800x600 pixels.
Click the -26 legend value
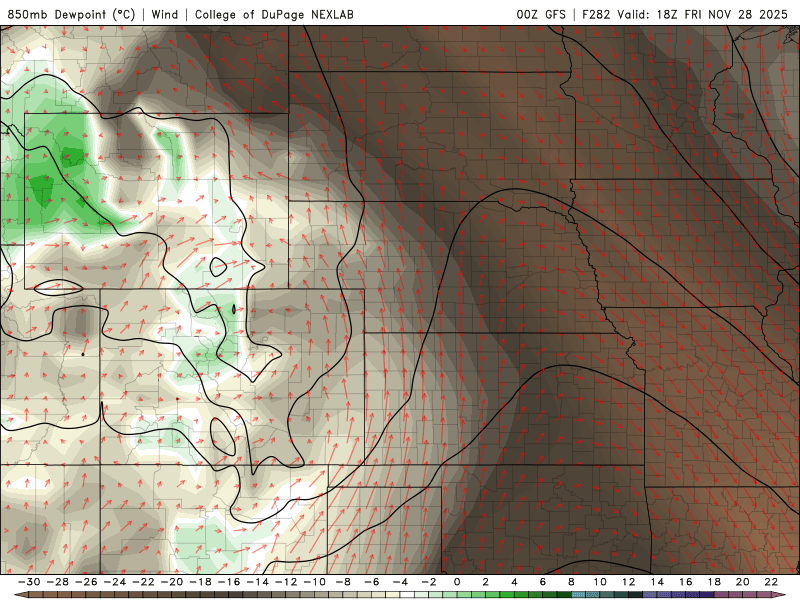coord(86,582)
